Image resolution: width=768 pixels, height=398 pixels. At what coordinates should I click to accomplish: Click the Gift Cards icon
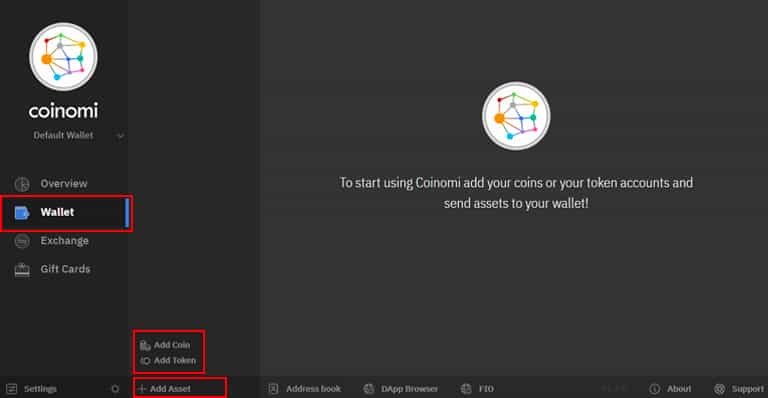(x=22, y=270)
